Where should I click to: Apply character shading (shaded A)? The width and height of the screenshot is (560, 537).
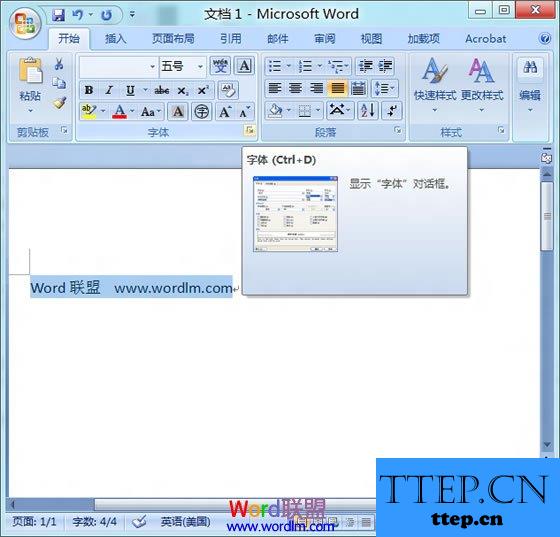(178, 112)
